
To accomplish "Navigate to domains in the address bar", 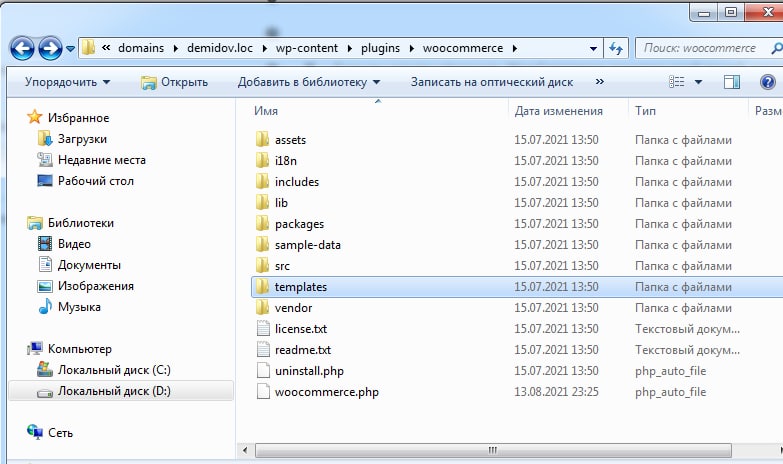I will click(141, 48).
